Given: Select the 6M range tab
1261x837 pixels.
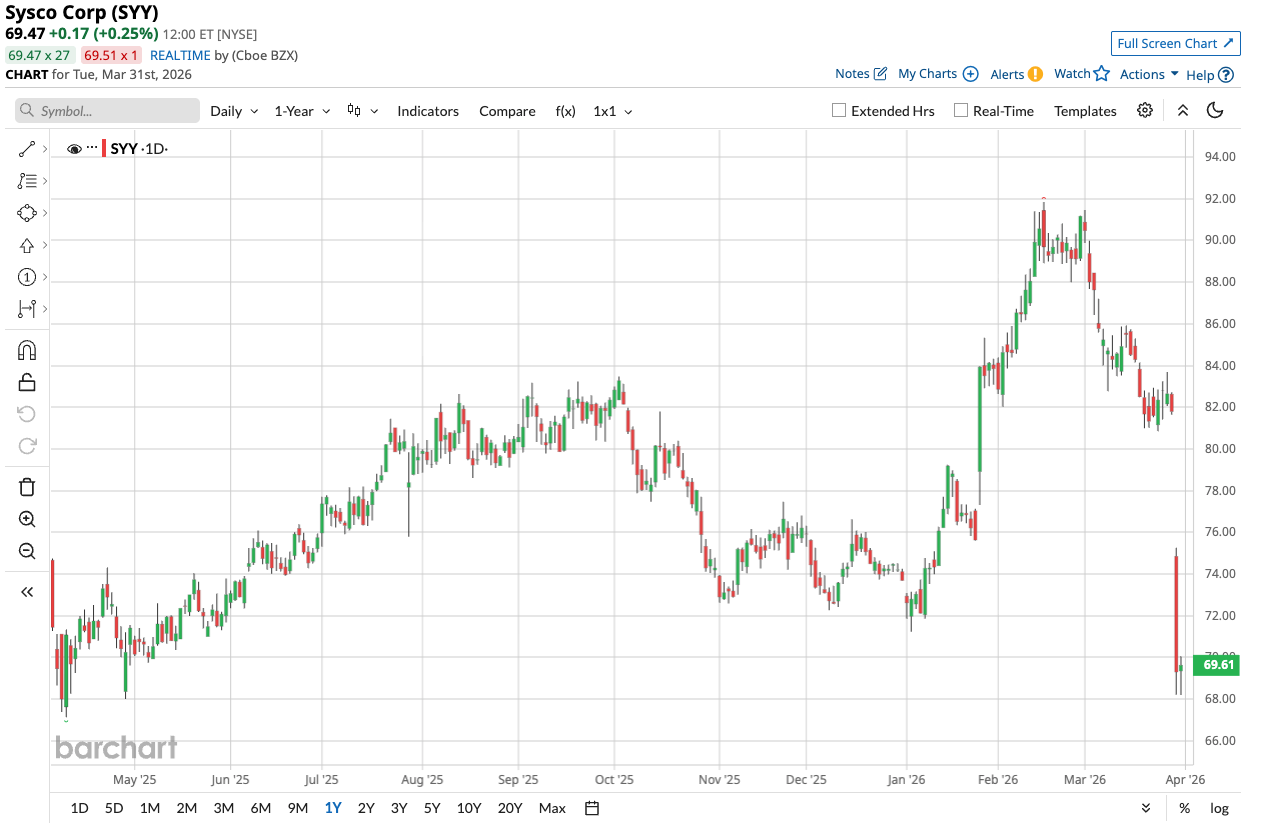Looking at the screenshot, I should pyautogui.click(x=260, y=808).
